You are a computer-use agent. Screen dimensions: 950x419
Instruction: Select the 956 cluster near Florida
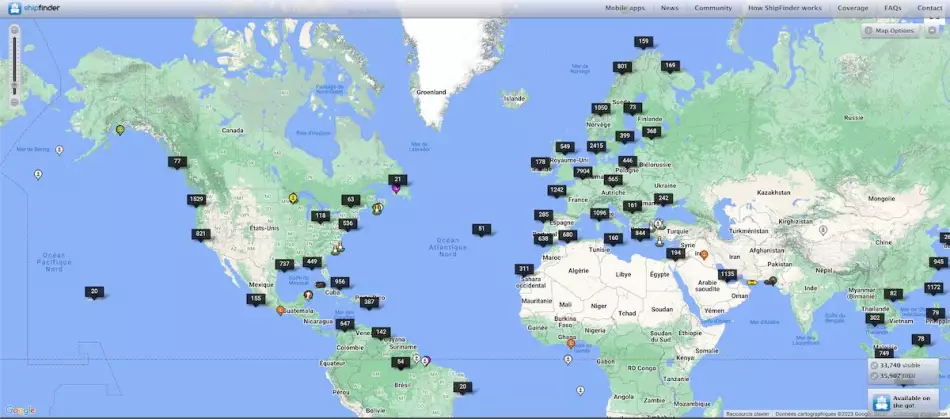(x=340, y=282)
